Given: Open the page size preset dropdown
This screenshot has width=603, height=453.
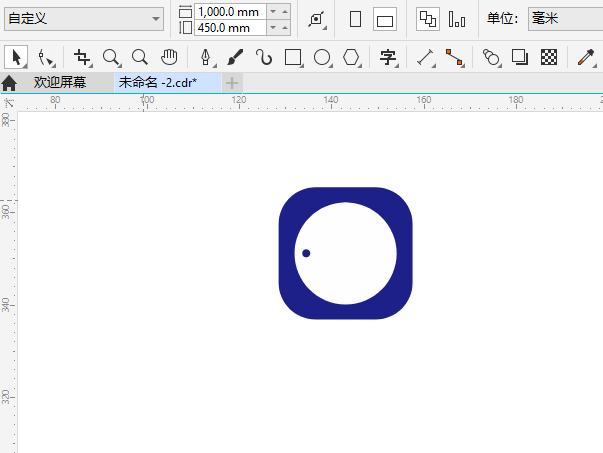Looking at the screenshot, I should pyautogui.click(x=84, y=18).
